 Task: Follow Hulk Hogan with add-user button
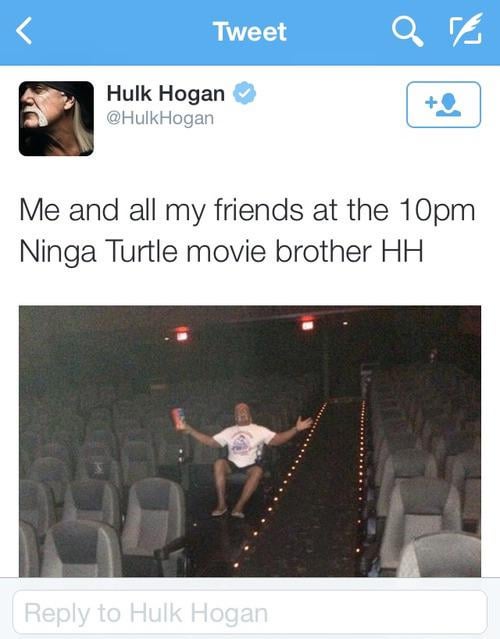[443, 105]
